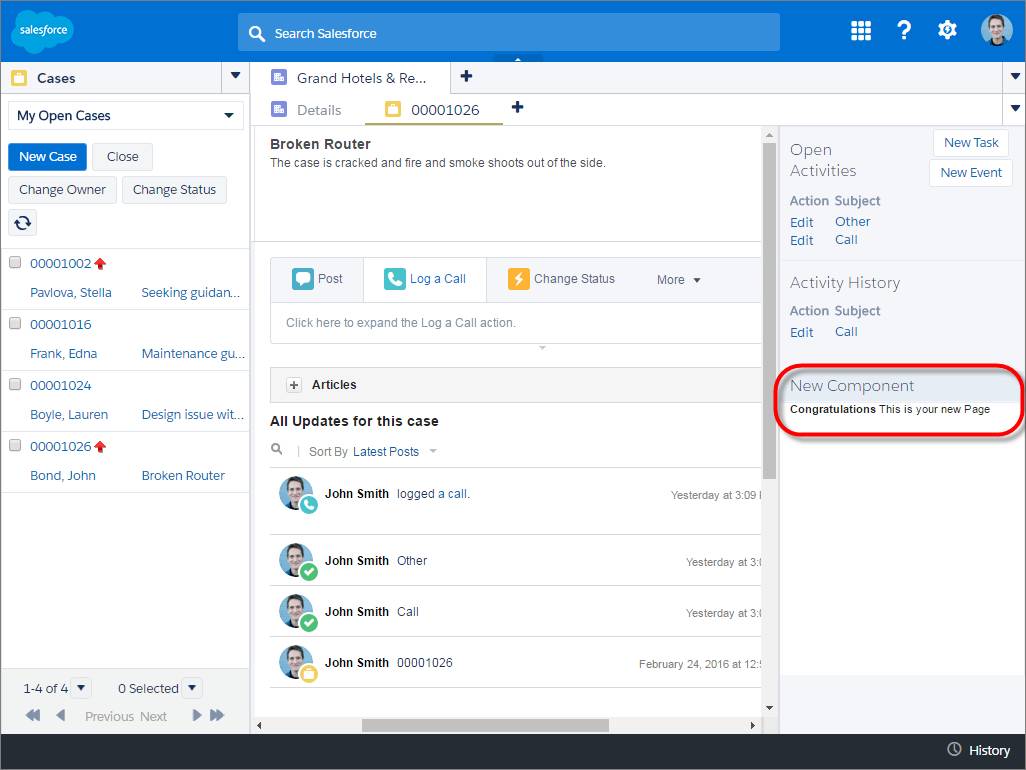Open case number 00001016 link
Viewport: 1026px width, 770px height.
(61, 324)
